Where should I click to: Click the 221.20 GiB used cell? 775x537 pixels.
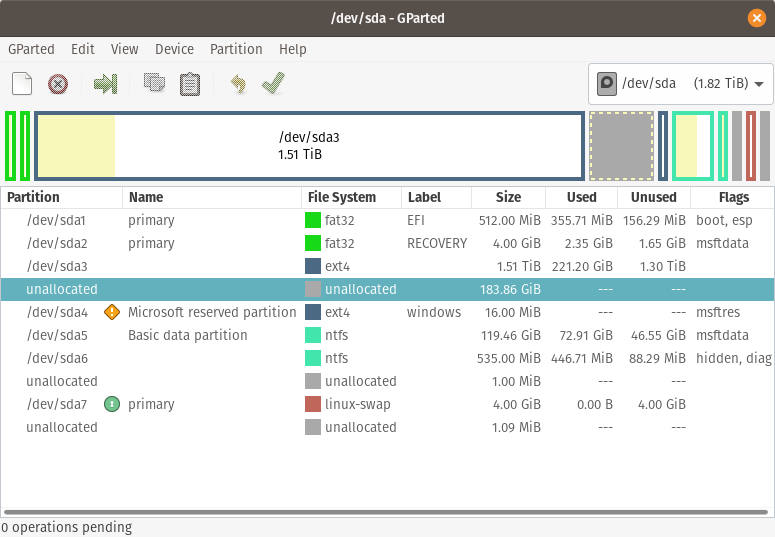[x=582, y=266]
